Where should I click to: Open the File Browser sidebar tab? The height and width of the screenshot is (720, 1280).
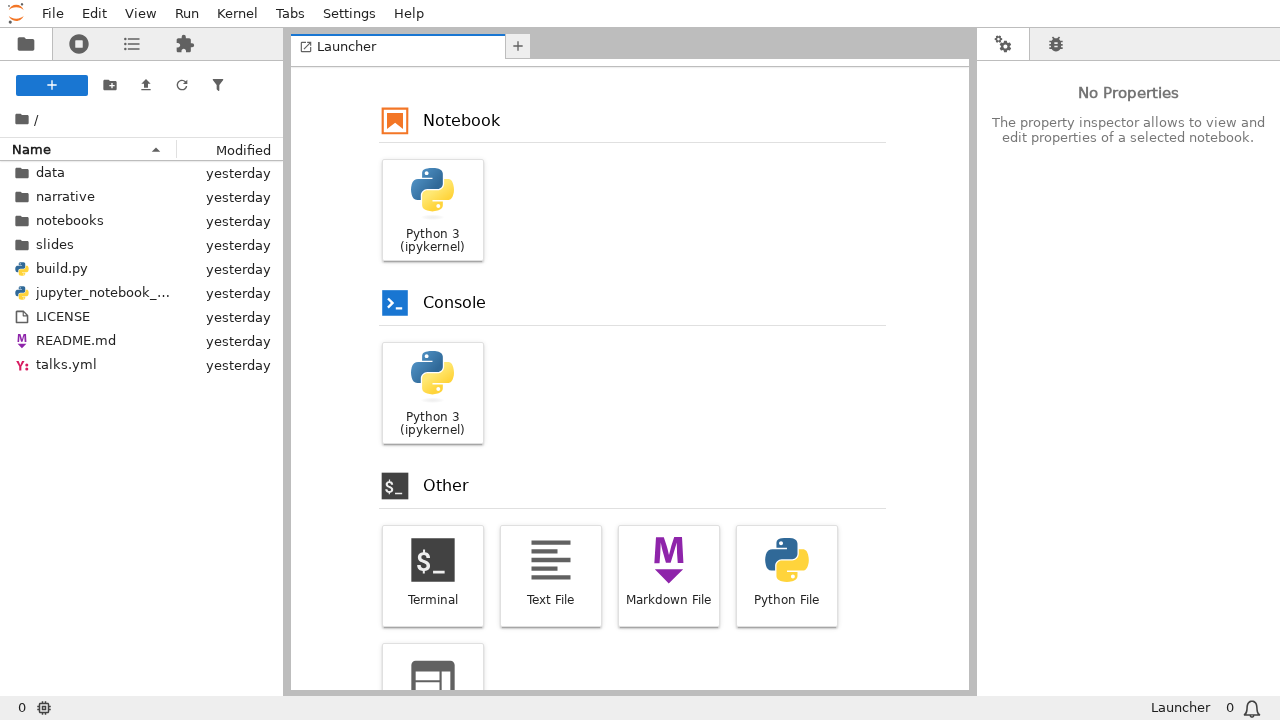pyautogui.click(x=26, y=44)
